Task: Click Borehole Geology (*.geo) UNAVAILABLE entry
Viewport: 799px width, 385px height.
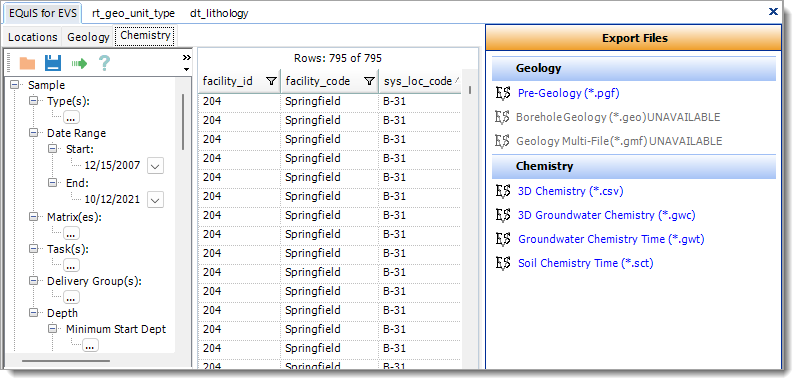Action: tap(618, 117)
